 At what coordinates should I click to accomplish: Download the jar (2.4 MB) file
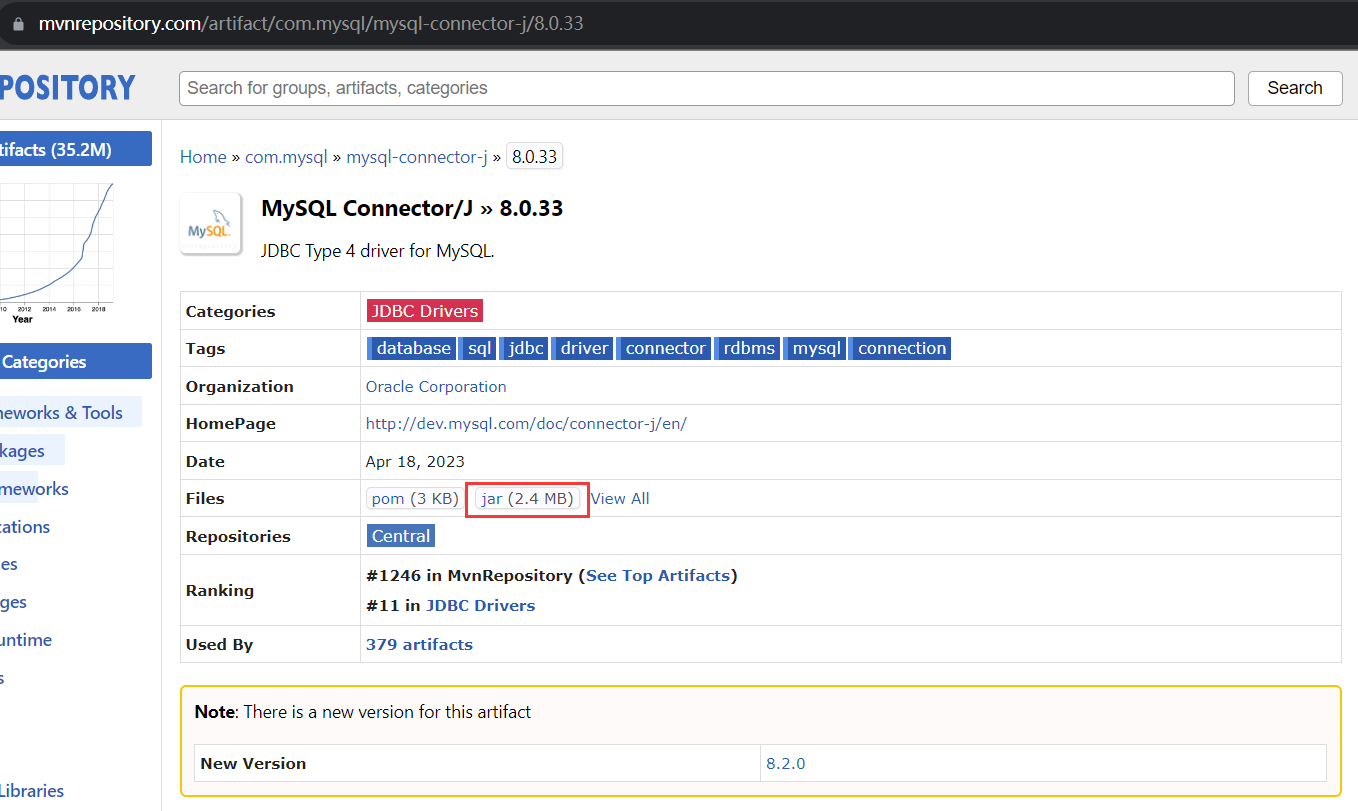click(x=528, y=498)
